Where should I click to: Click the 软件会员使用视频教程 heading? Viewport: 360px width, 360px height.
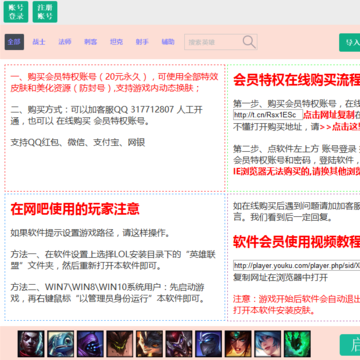(296, 242)
